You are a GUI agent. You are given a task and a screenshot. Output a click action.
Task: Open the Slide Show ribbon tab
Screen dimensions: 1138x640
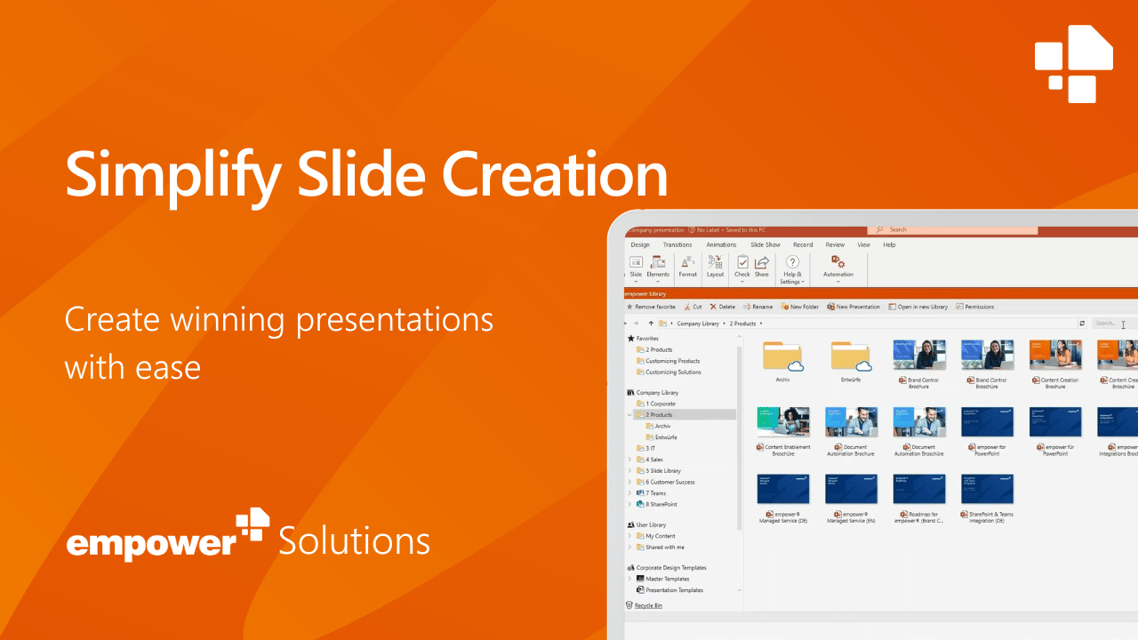[x=765, y=245]
